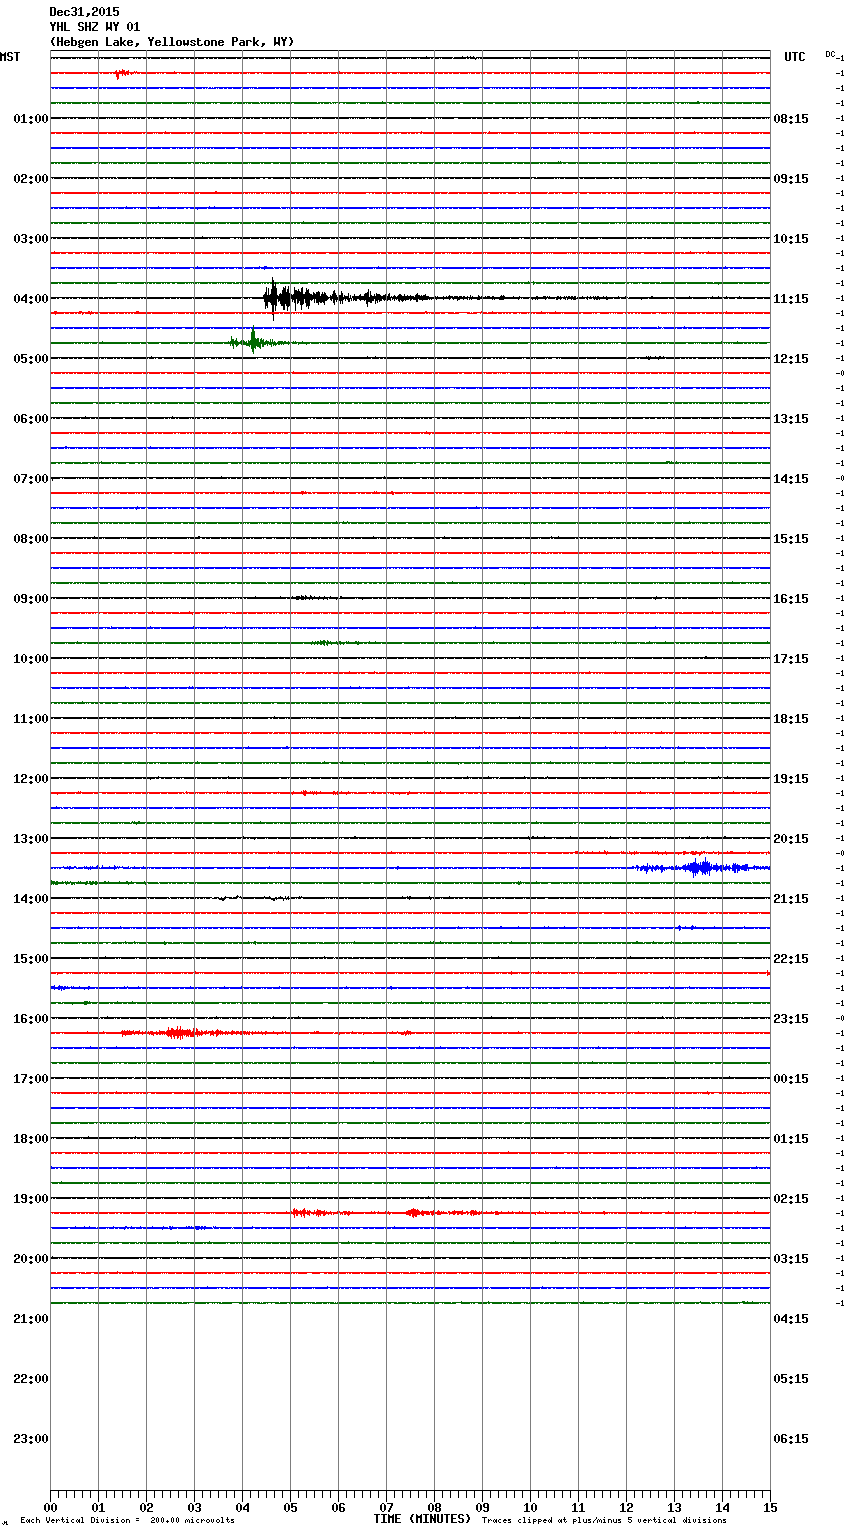Click the 'UTC' column header
Image resolution: width=850 pixels, height=1534 pixels.
(795, 57)
